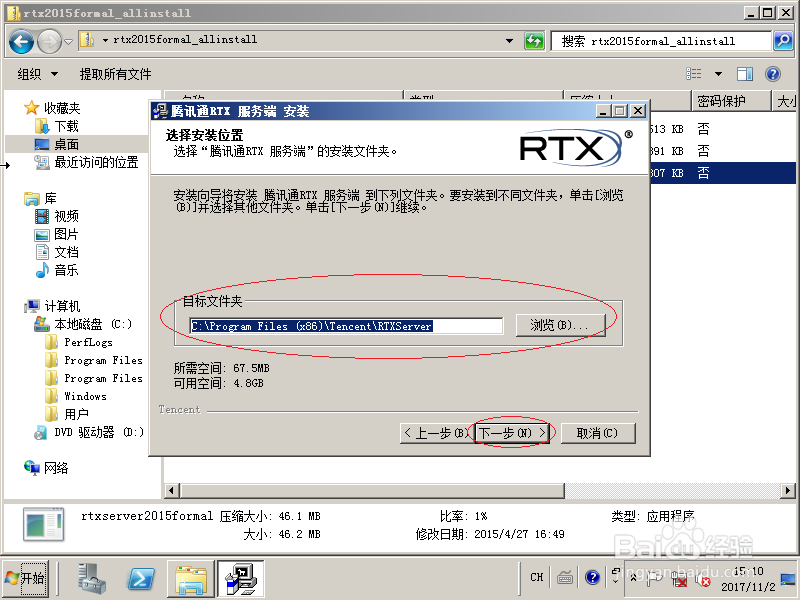Click the Explorer forward navigation arrow
This screenshot has height=600, width=800.
click(x=49, y=42)
